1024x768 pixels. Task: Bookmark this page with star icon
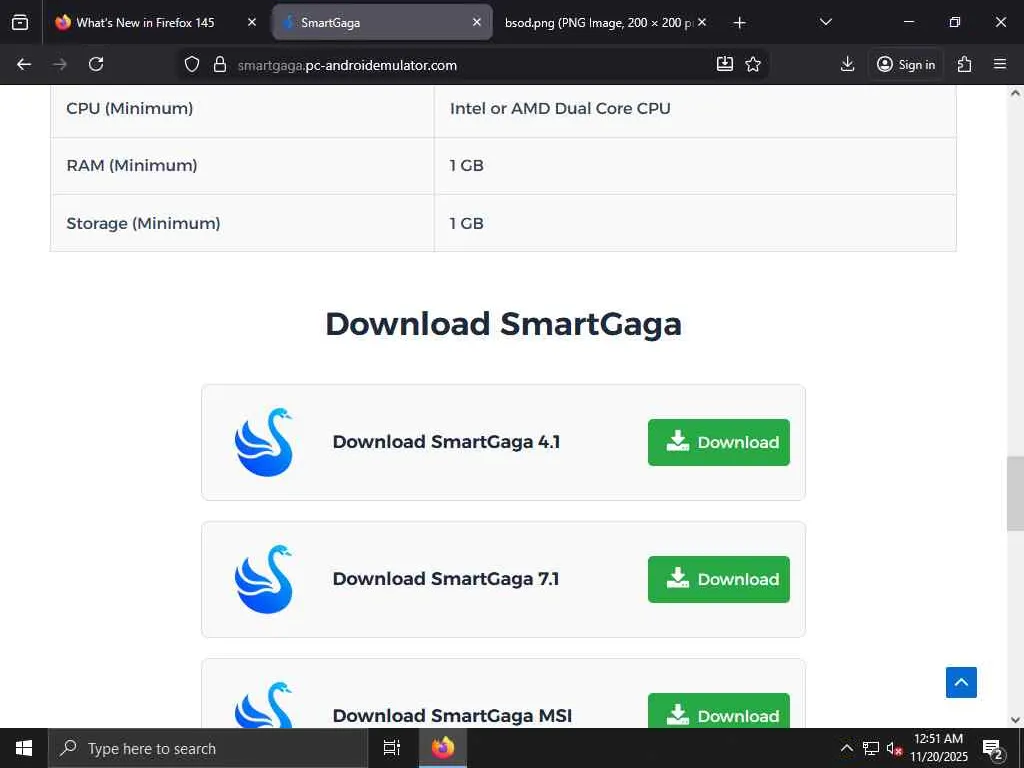coord(753,64)
